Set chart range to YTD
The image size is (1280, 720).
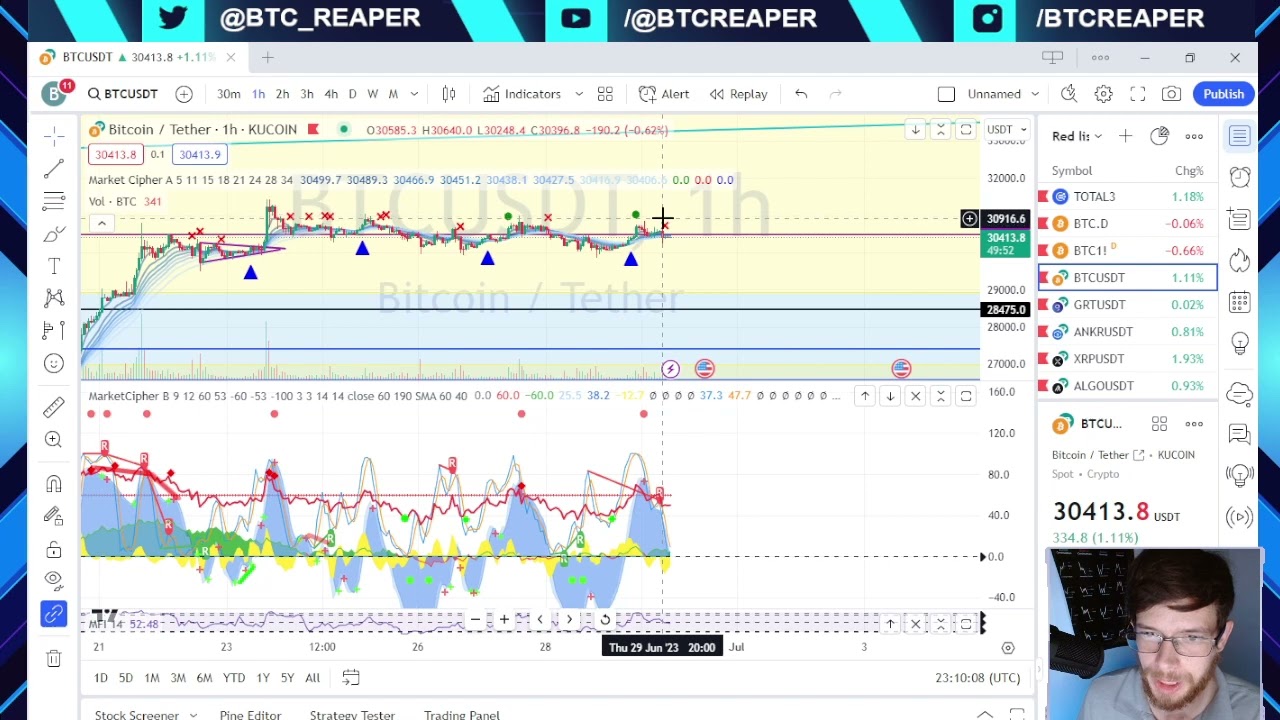coord(234,677)
